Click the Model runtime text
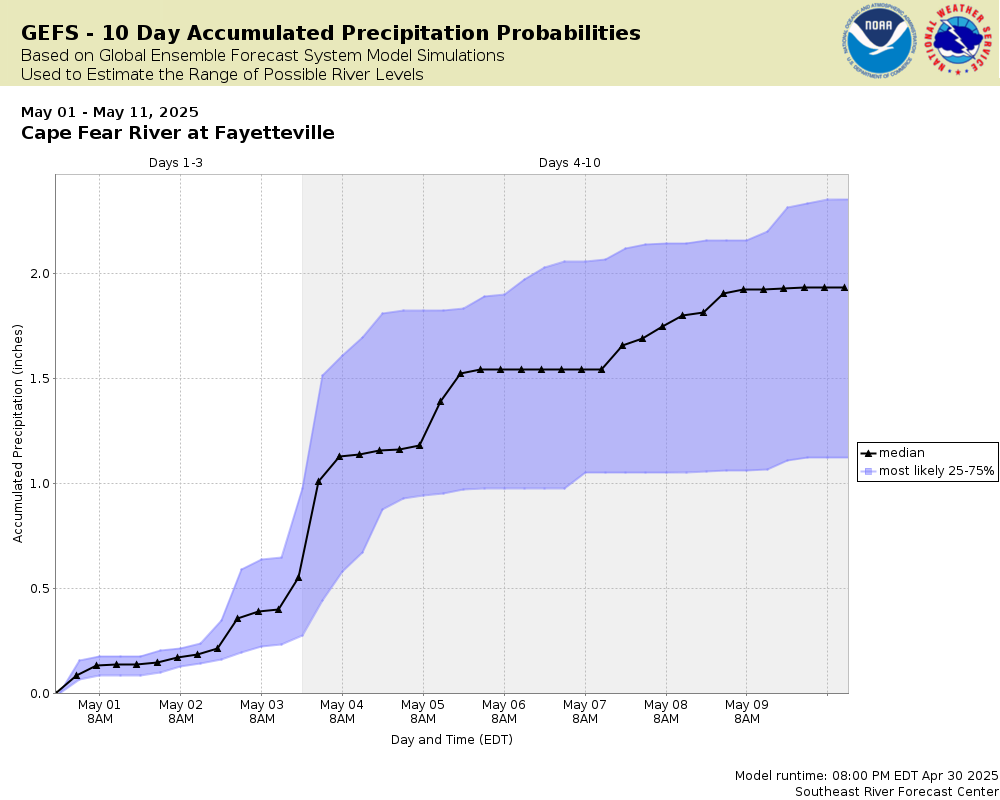The height and width of the screenshot is (800, 1000). click(x=867, y=776)
